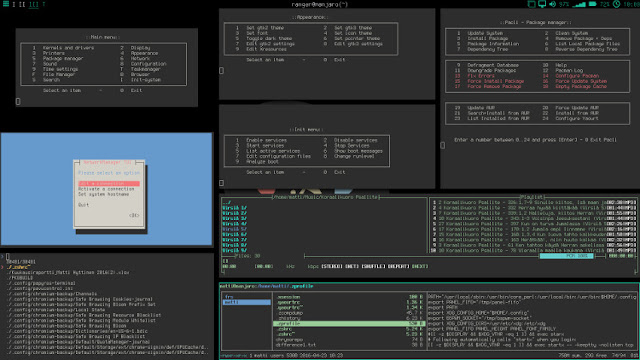Select ./.config/pavucontrol.ini in search results
The height and width of the screenshot is (360, 640).
[x=40, y=288]
